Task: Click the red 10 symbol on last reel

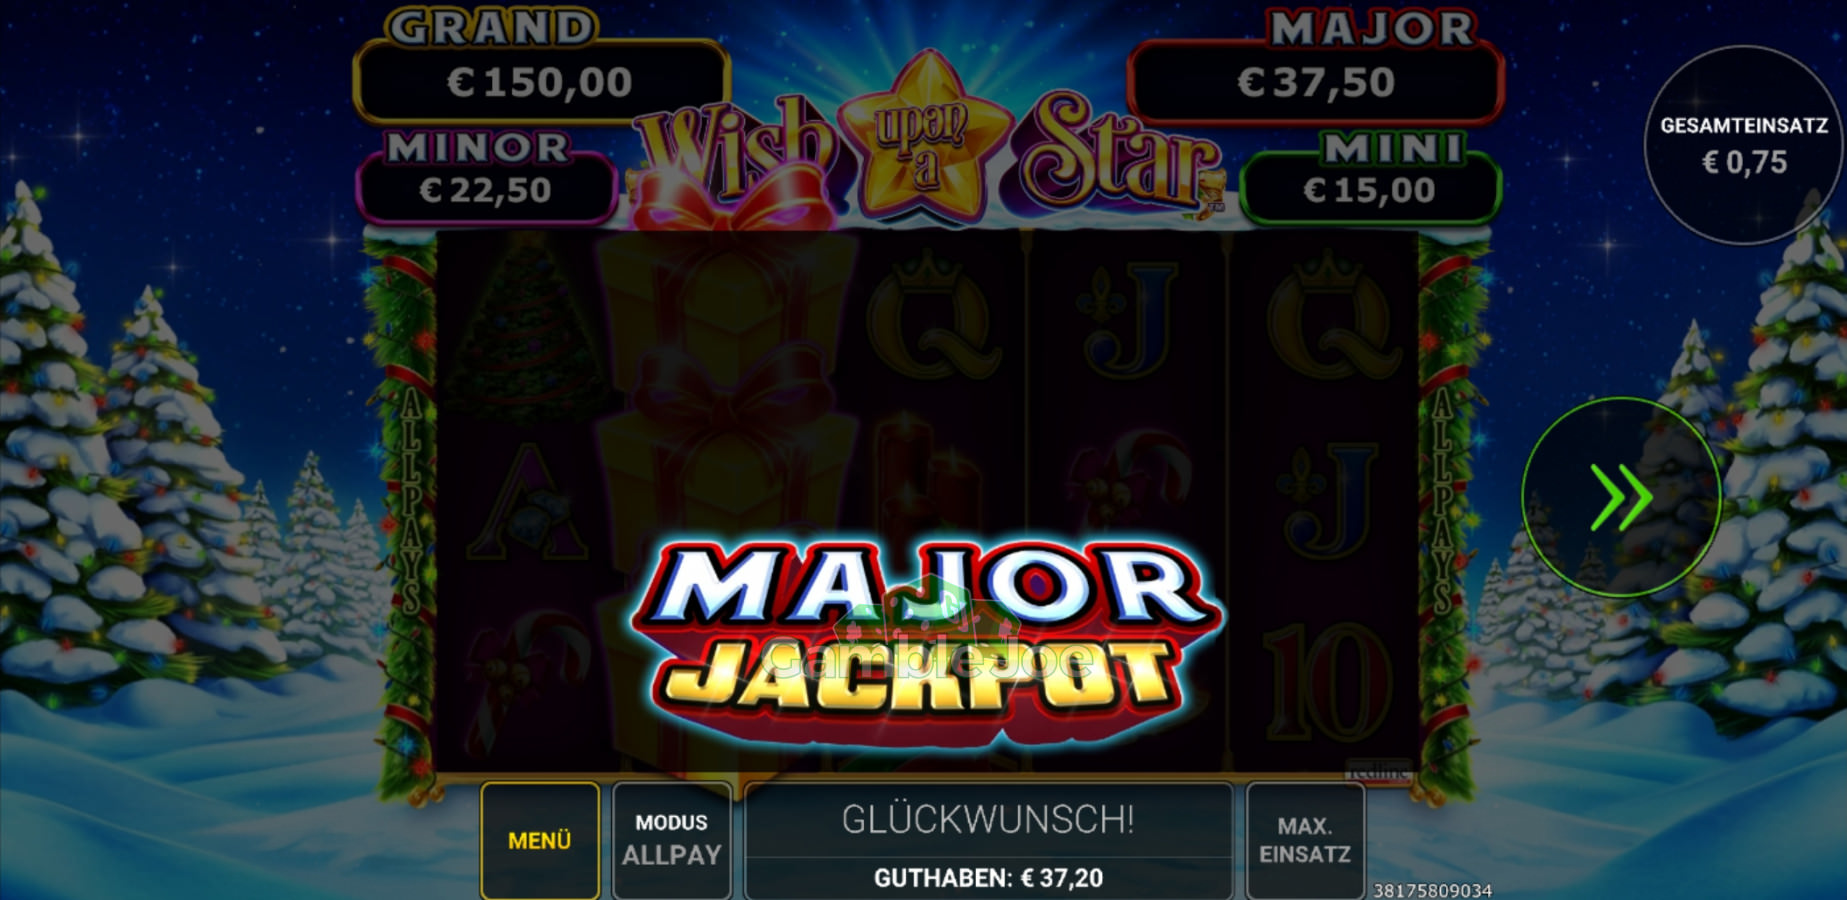Action: point(1328,690)
